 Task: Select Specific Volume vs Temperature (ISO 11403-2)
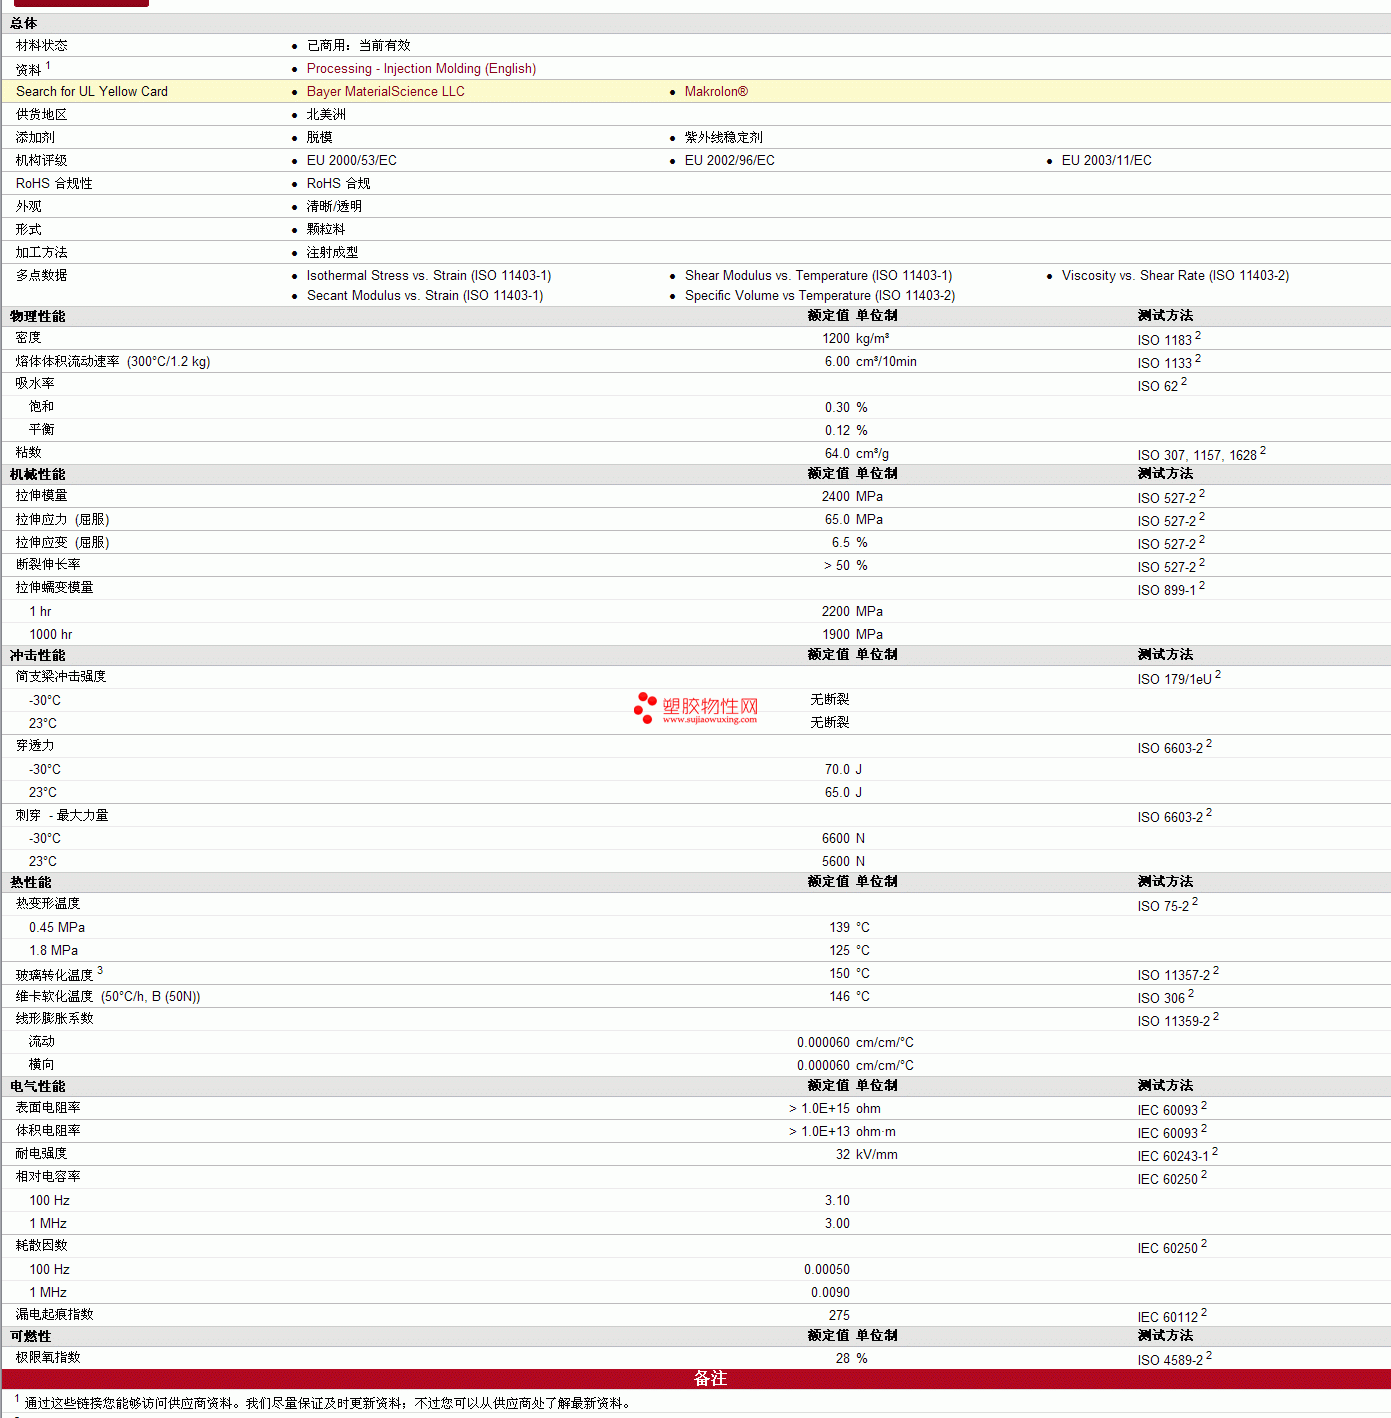(820, 295)
